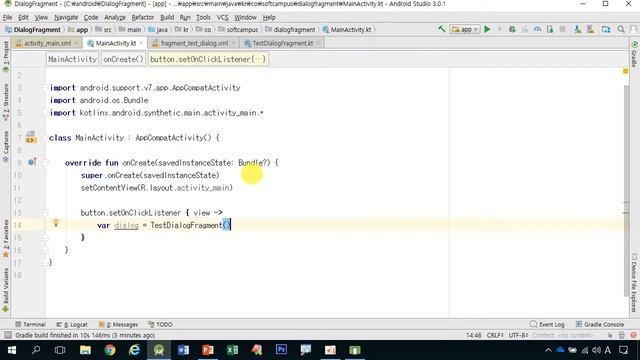The width and height of the screenshot is (640, 360).
Task: Open the Build Variants tool window
Action: (5, 290)
